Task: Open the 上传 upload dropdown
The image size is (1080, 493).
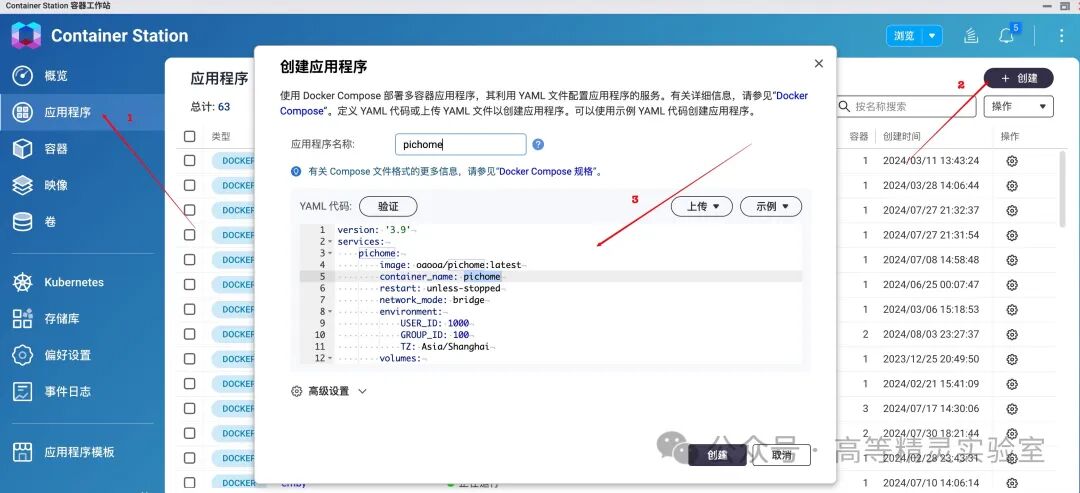Action: pyautogui.click(x=702, y=206)
